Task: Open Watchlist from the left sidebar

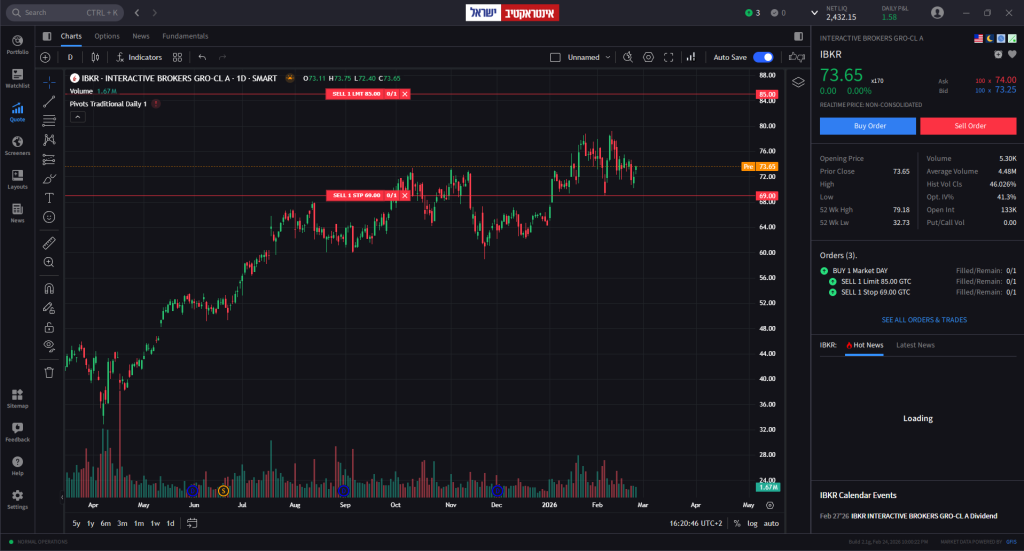Action: coord(17,78)
